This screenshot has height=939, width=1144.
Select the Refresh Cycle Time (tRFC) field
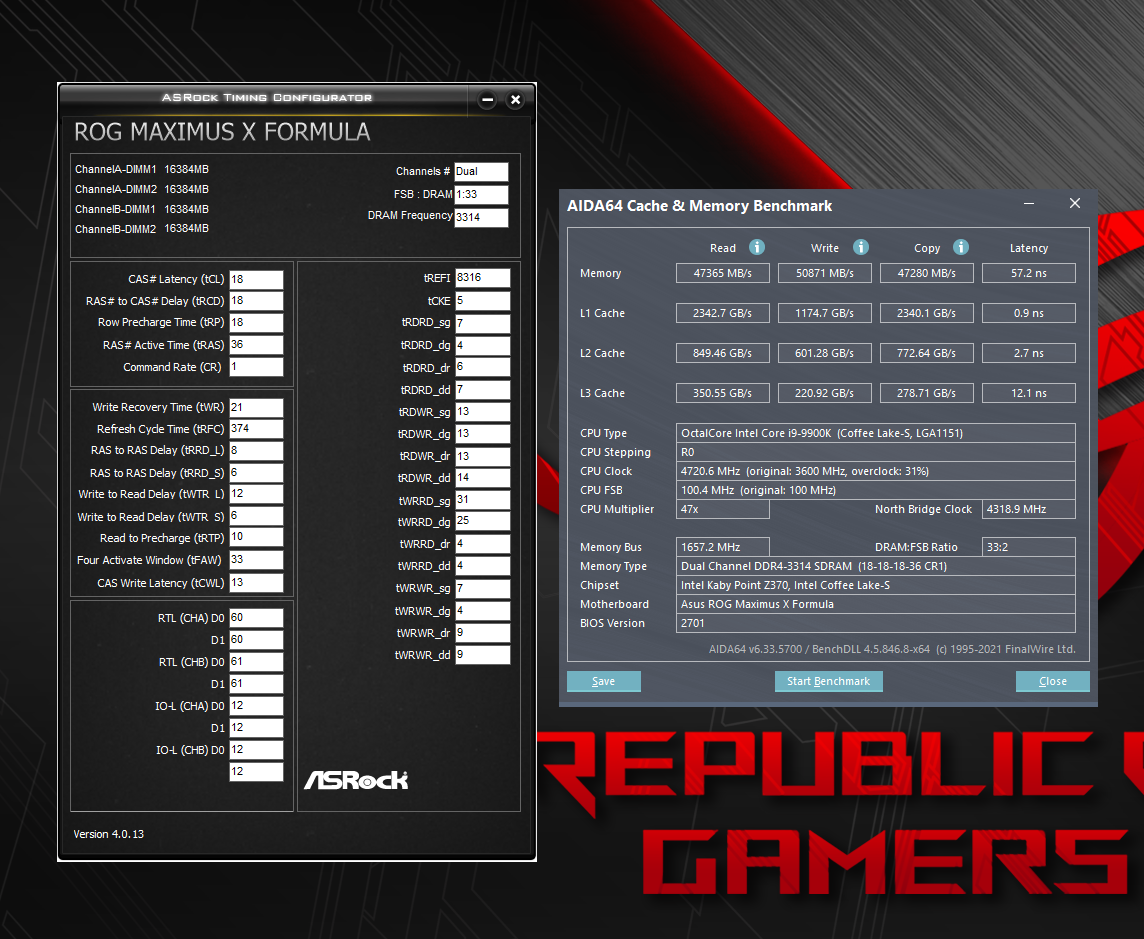coord(256,429)
